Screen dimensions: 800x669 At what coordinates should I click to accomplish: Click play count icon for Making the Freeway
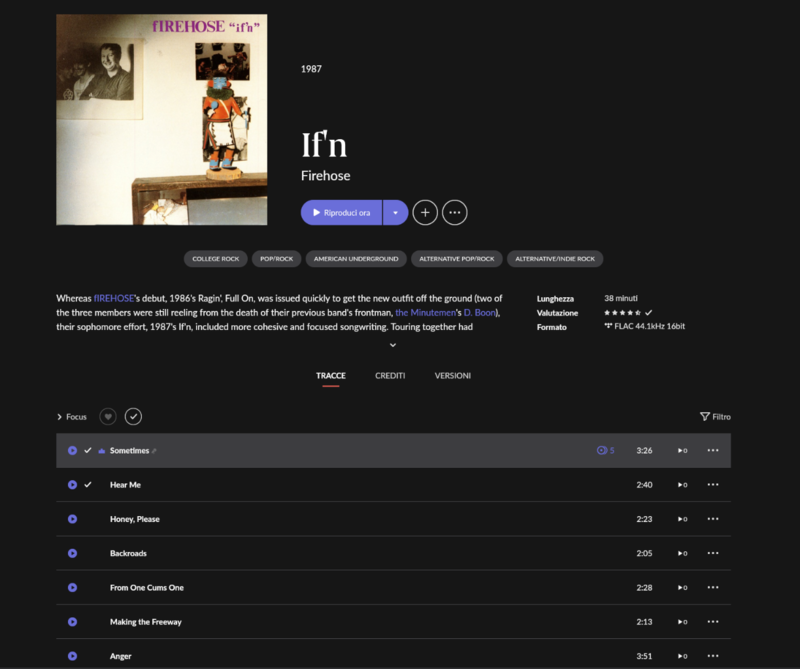coord(682,622)
